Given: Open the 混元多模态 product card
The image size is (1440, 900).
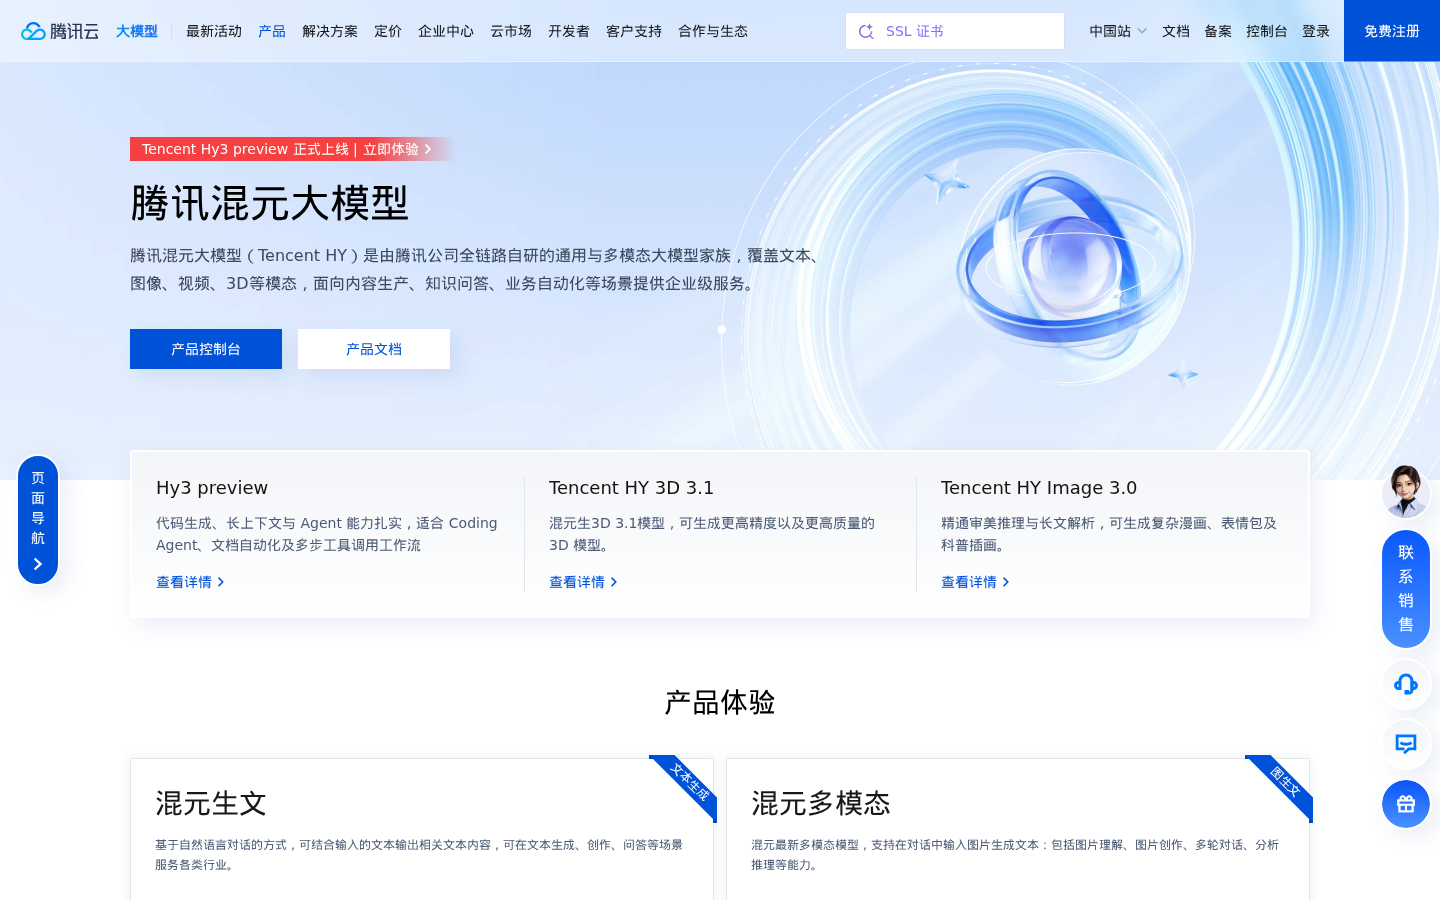Looking at the screenshot, I should pos(1018,830).
